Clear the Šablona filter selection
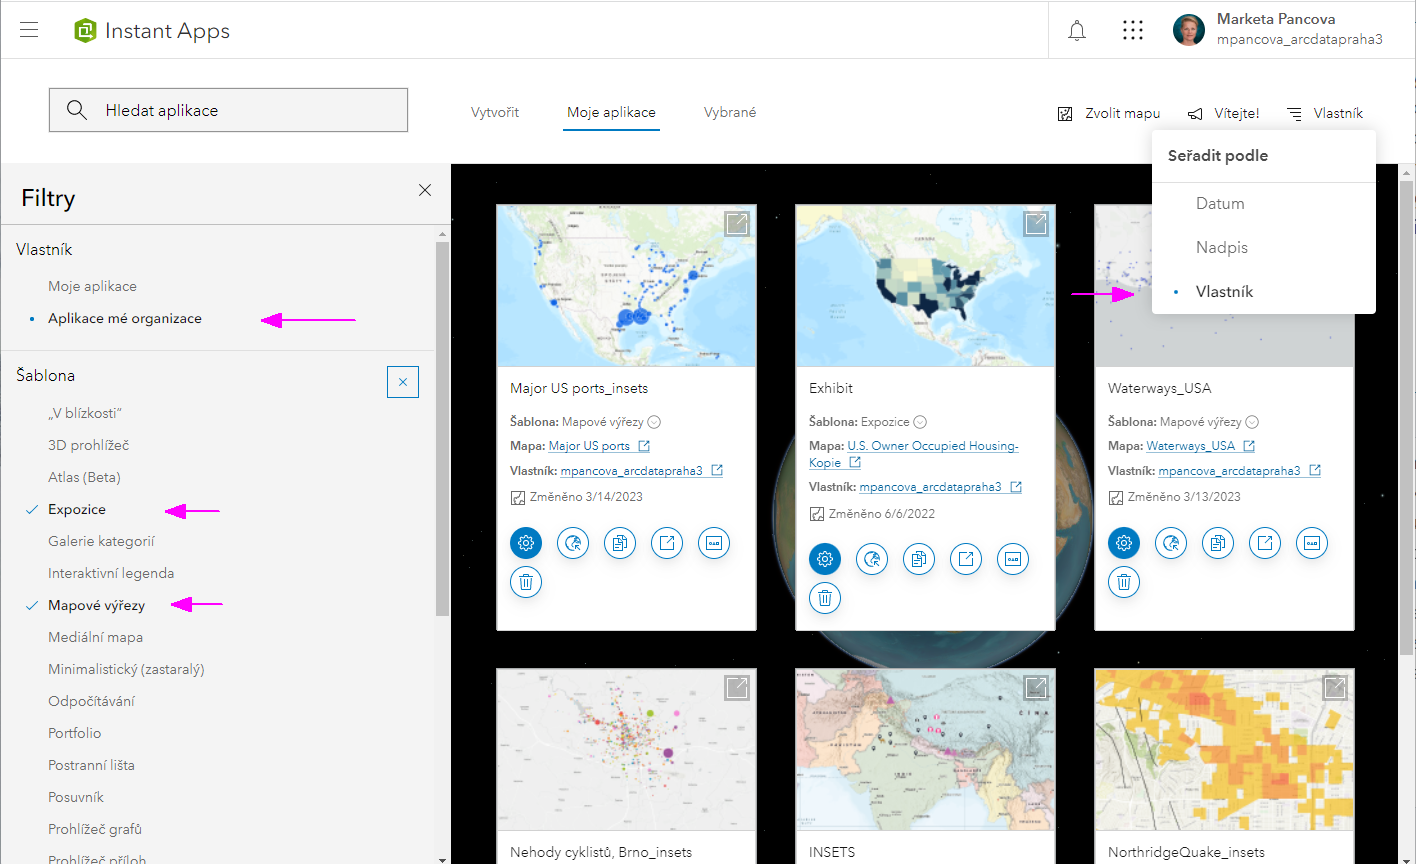Image resolution: width=1416 pixels, height=864 pixels. click(x=403, y=381)
